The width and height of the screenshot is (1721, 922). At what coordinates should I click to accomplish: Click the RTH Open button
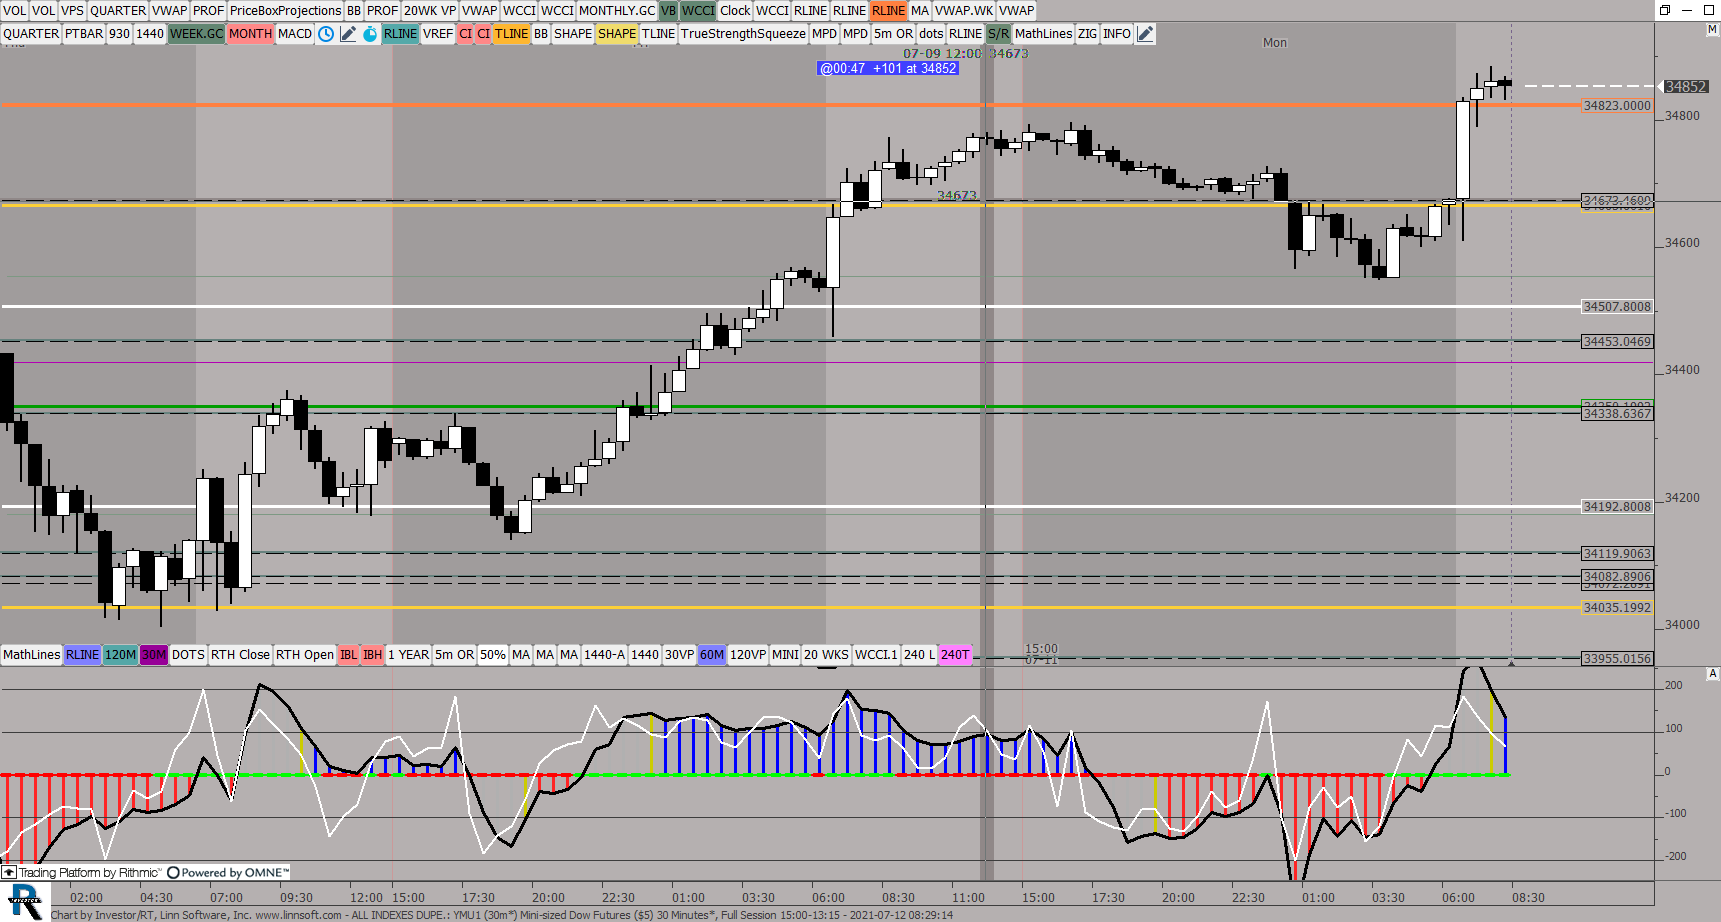click(305, 655)
